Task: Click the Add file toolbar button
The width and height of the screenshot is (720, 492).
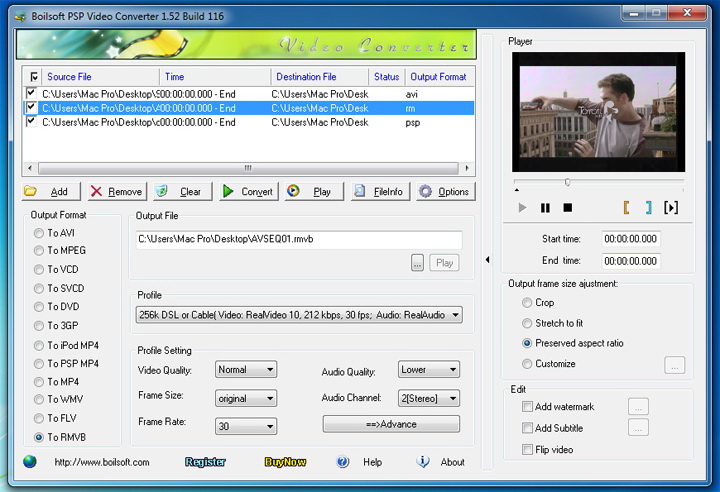Action: [x=48, y=191]
